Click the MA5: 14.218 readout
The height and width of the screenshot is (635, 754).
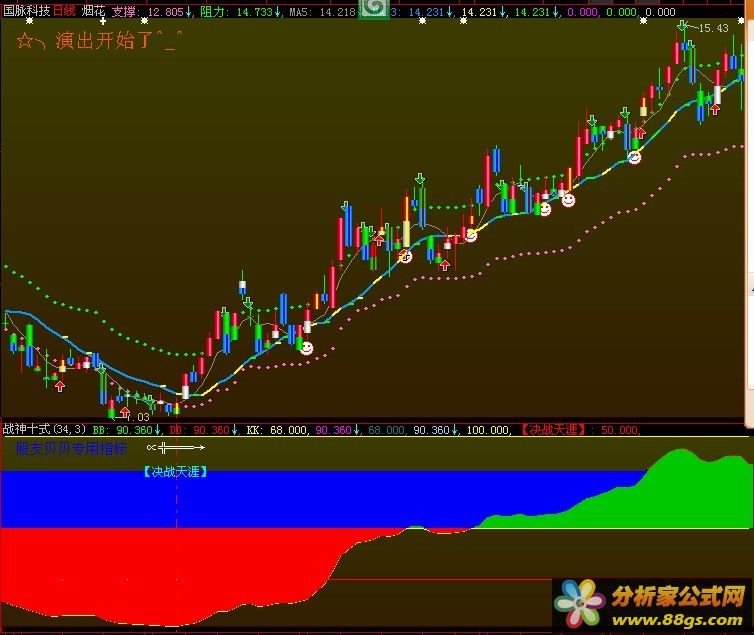click(322, 12)
